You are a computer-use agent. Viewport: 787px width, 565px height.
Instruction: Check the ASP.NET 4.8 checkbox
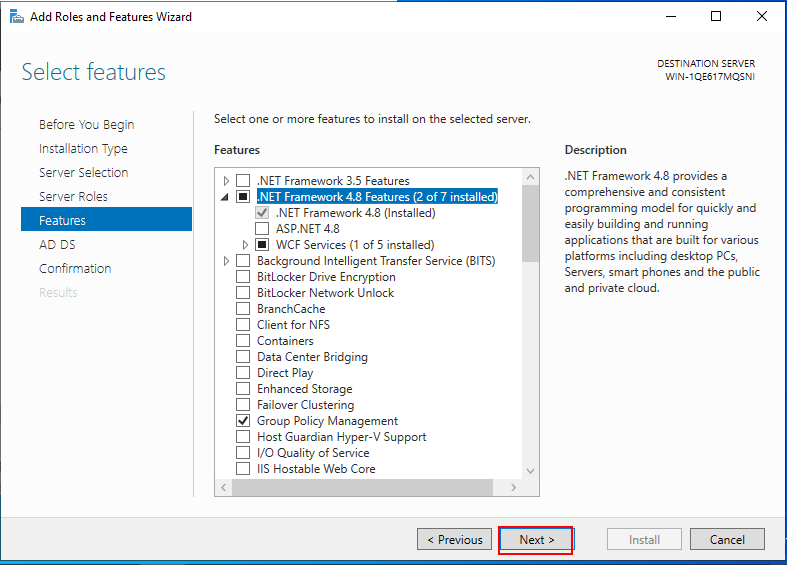click(262, 229)
